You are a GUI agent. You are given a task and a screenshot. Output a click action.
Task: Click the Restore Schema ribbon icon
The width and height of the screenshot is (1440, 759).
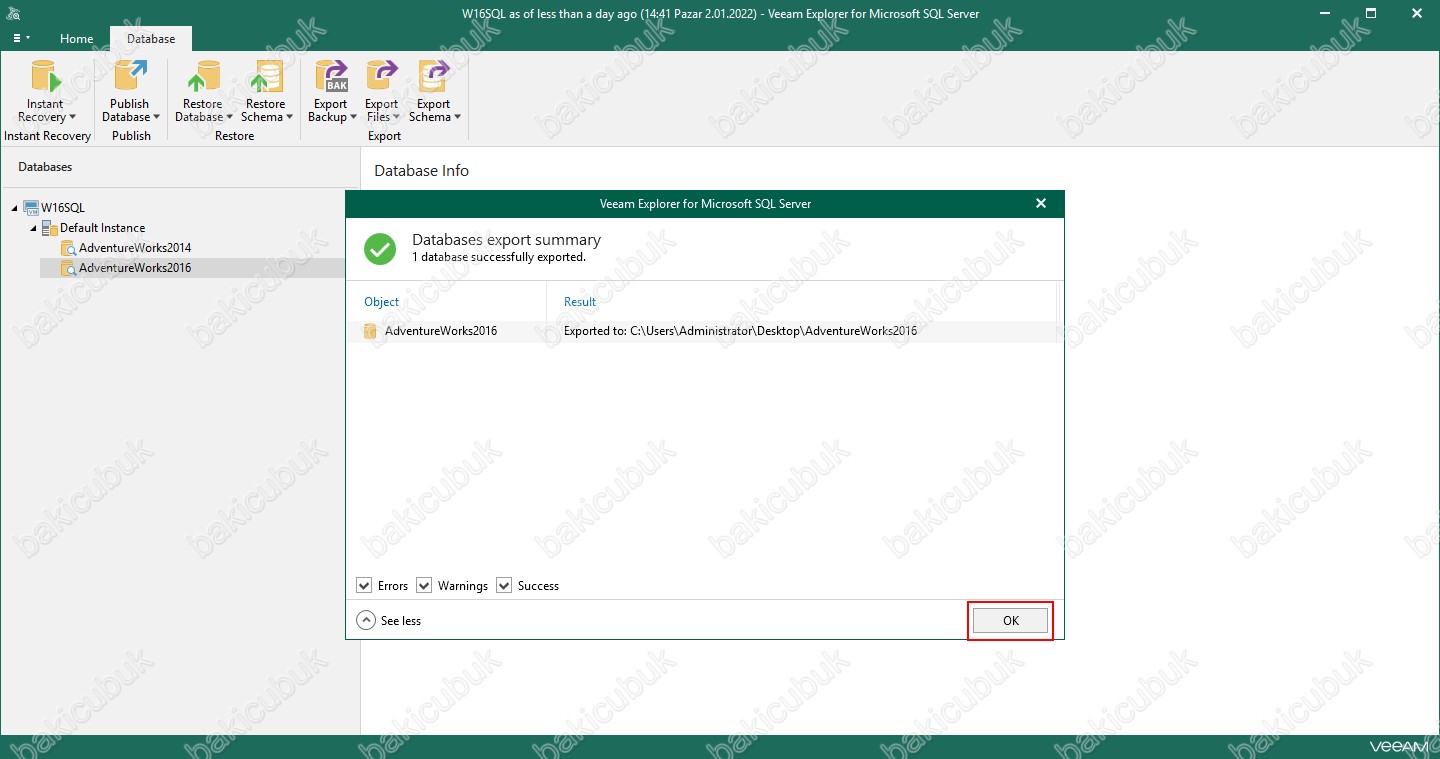pos(265,77)
